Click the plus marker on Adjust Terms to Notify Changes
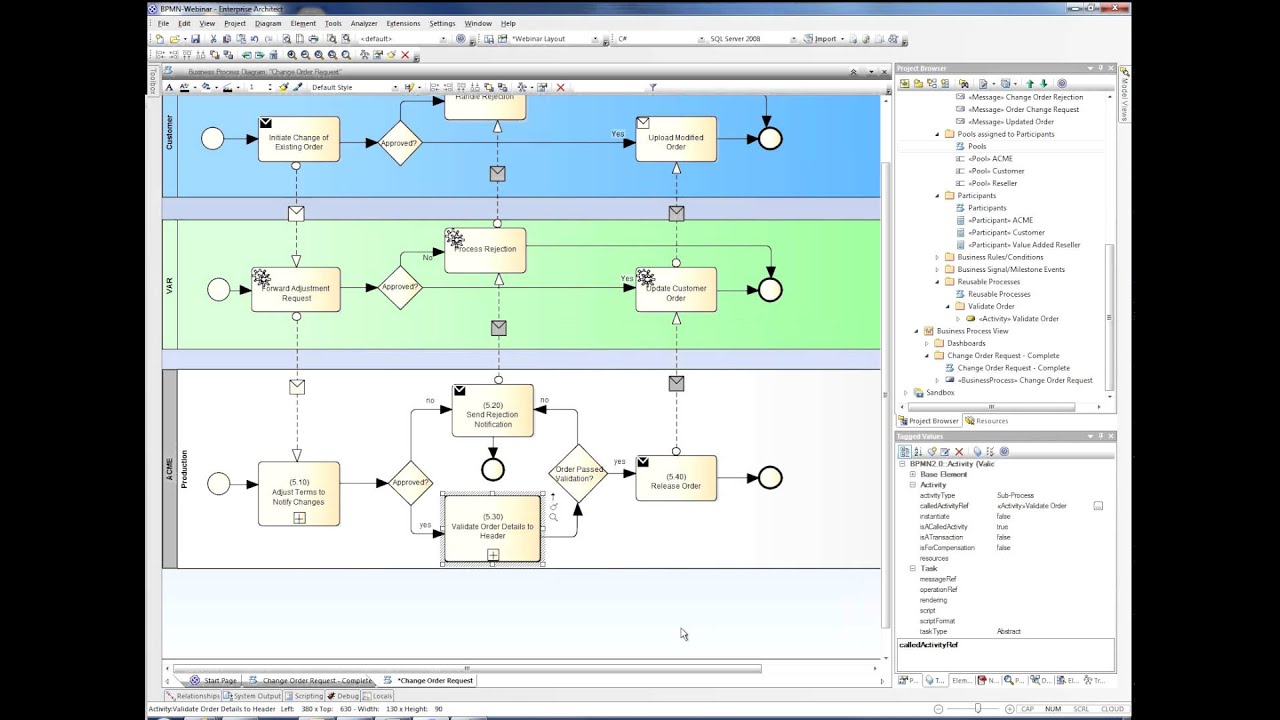 click(x=299, y=518)
